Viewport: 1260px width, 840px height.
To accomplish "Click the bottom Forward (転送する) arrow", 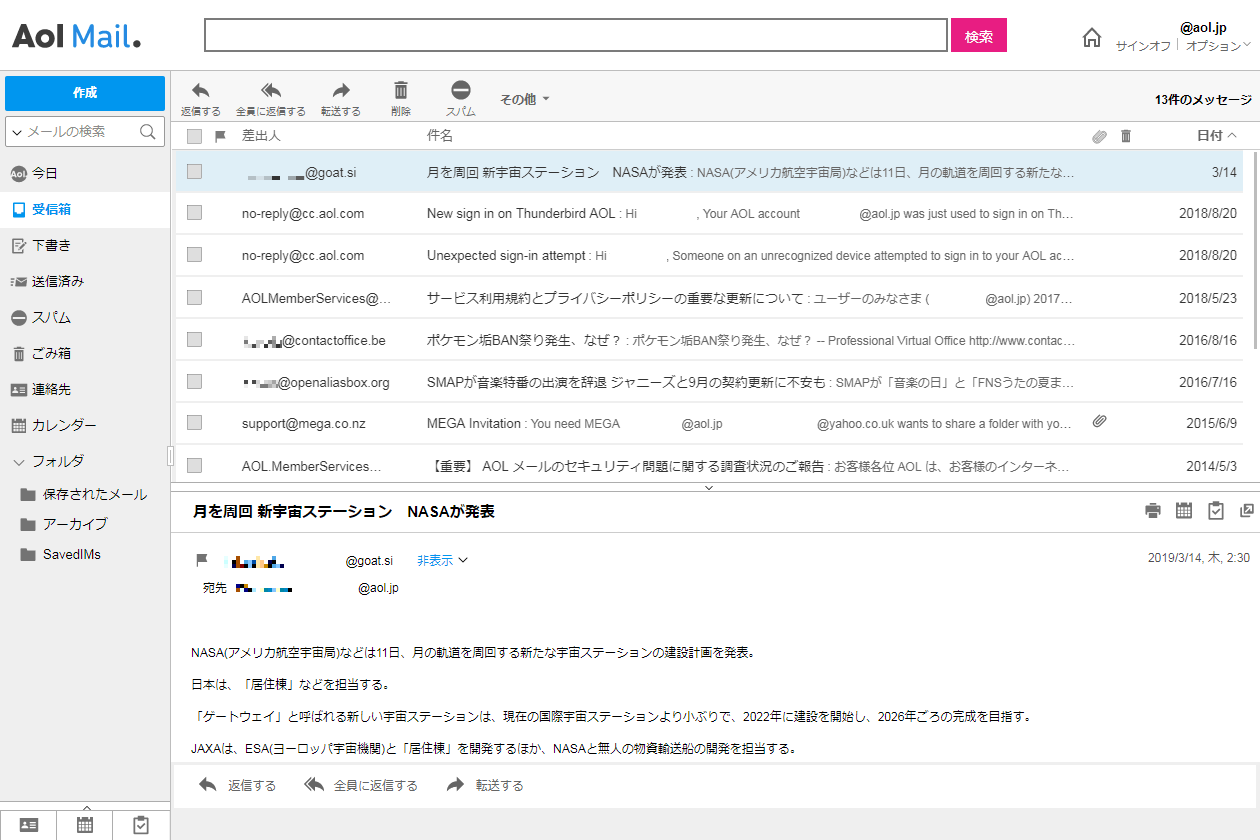I will [x=456, y=785].
